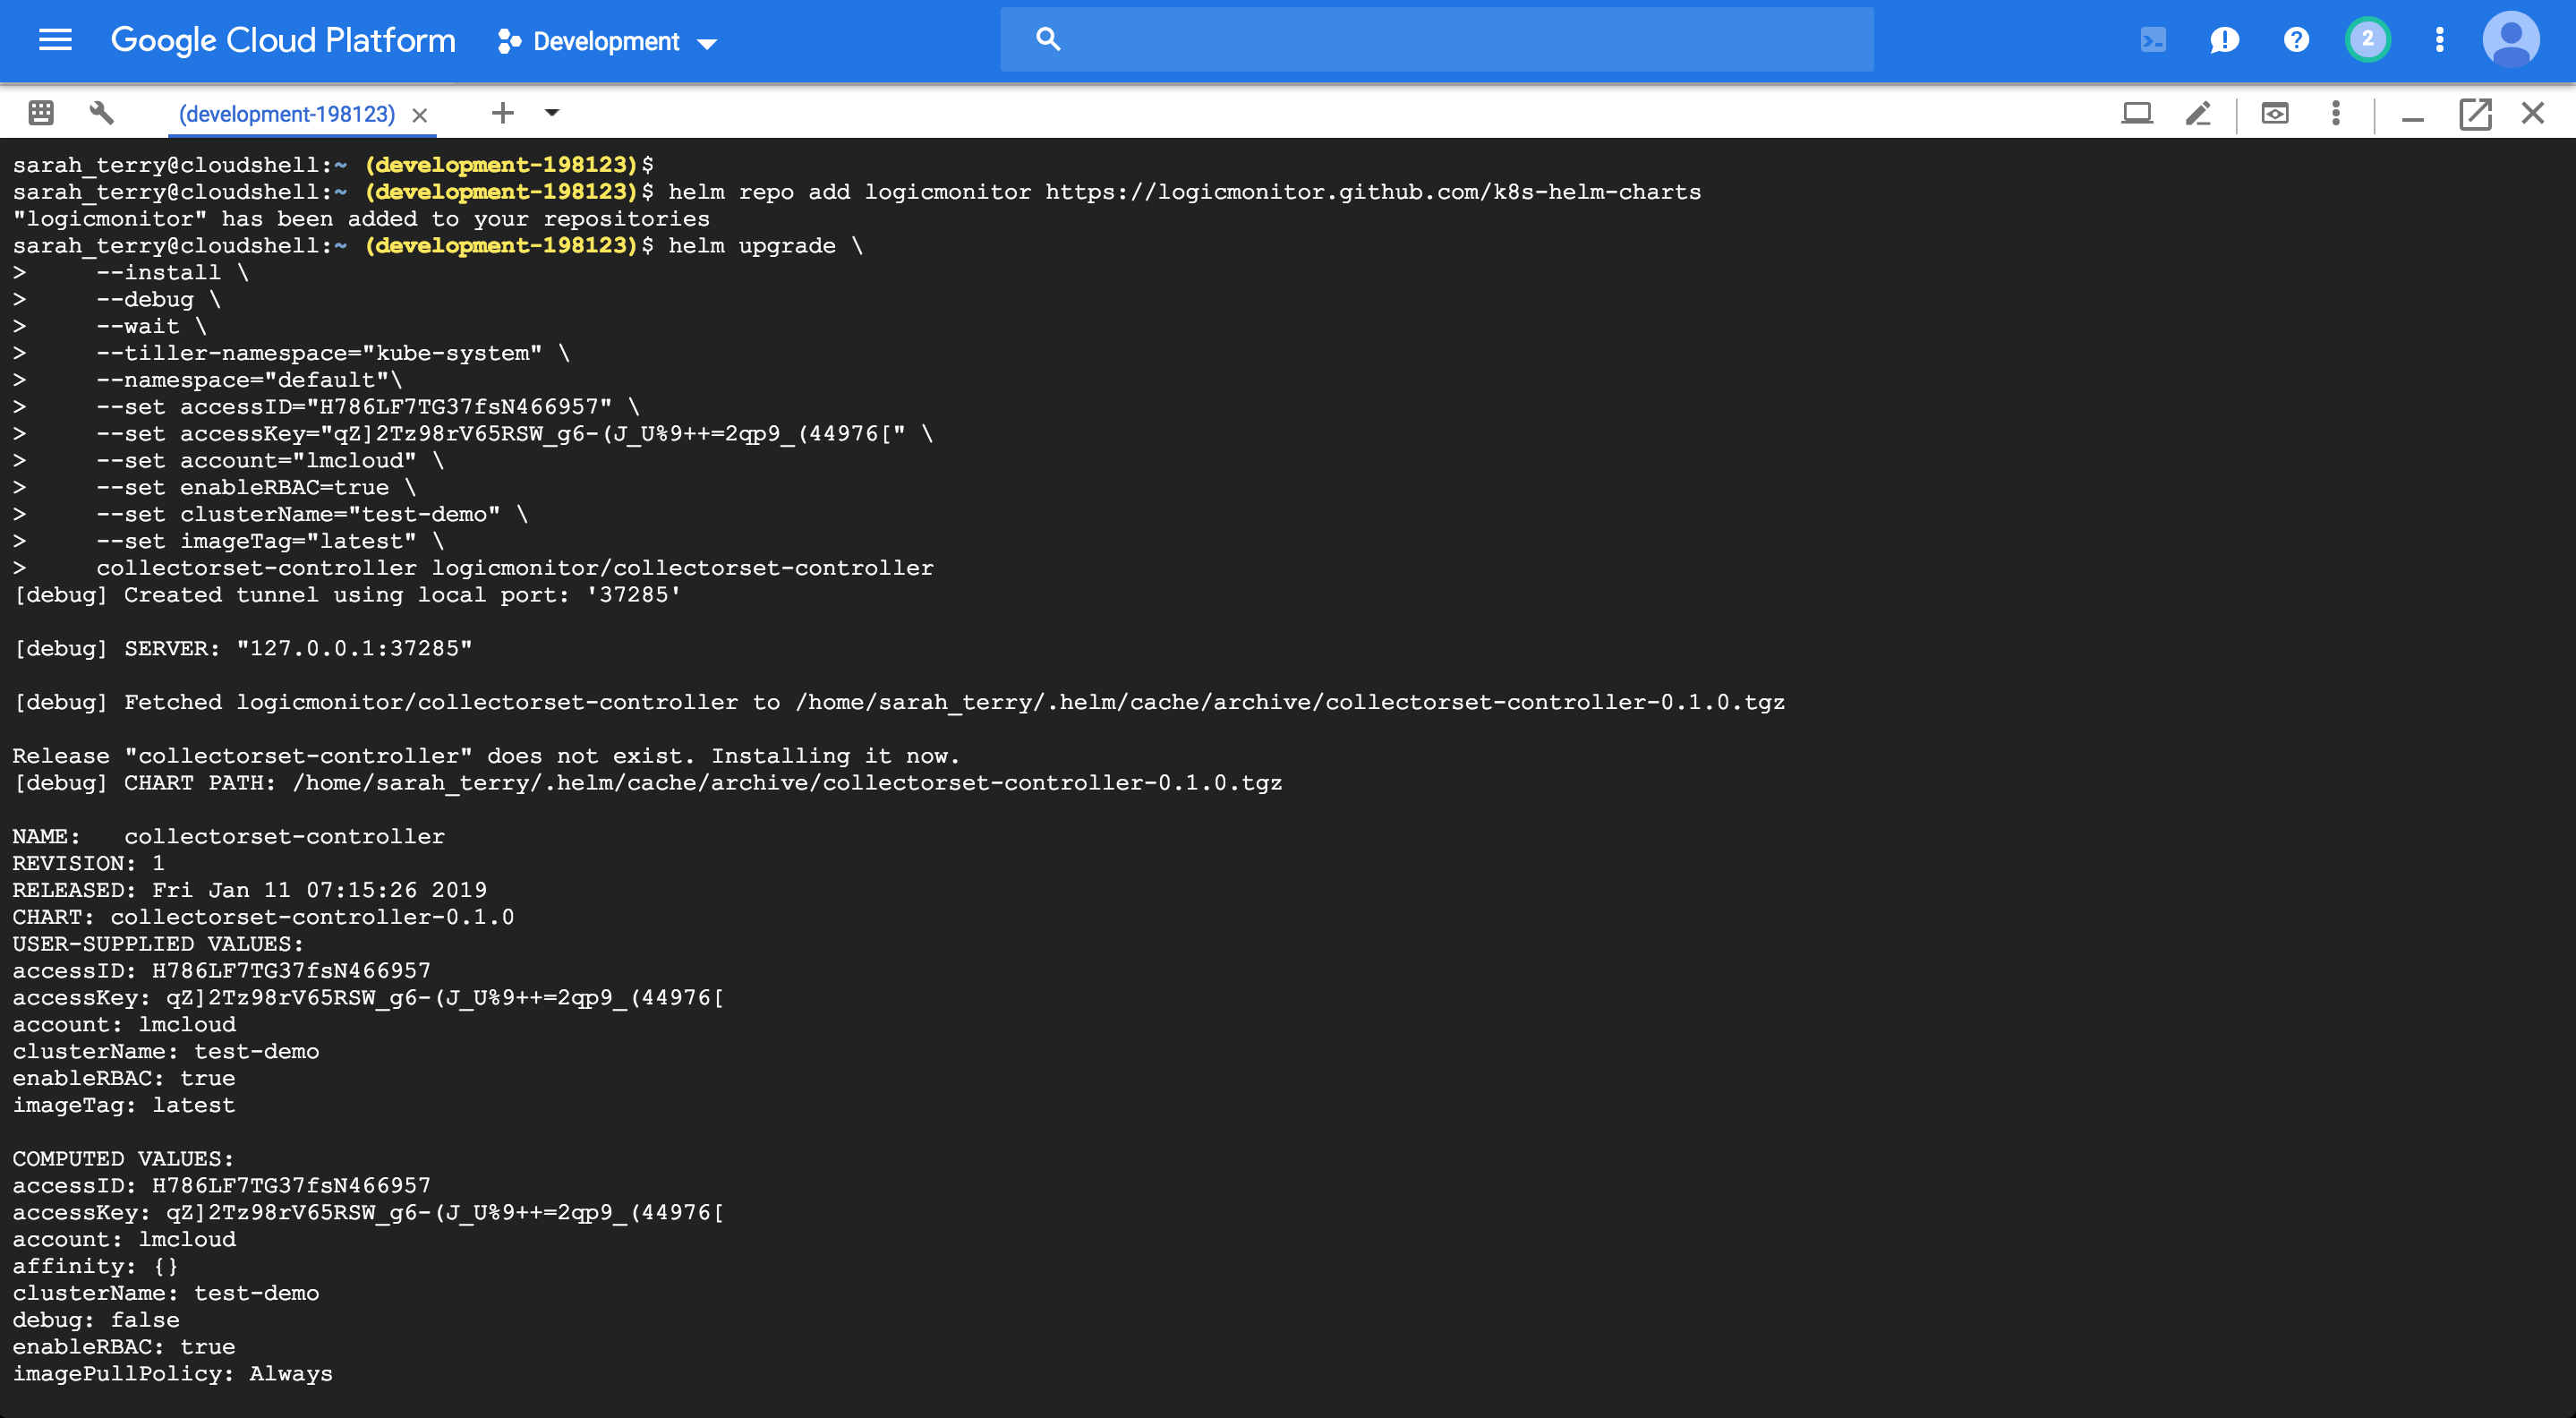The width and height of the screenshot is (2576, 1418).
Task: Close the Cloud Shell panel
Action: click(x=2532, y=113)
